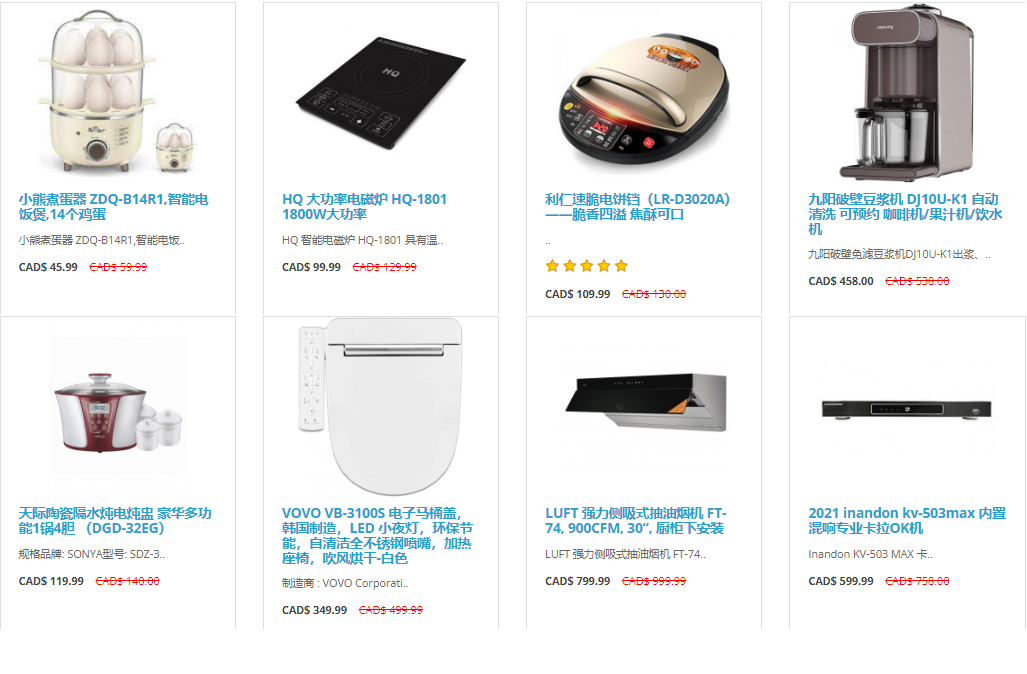Open the inandon karaoke machine image
Screen dimensions: 1027x674
(908, 410)
